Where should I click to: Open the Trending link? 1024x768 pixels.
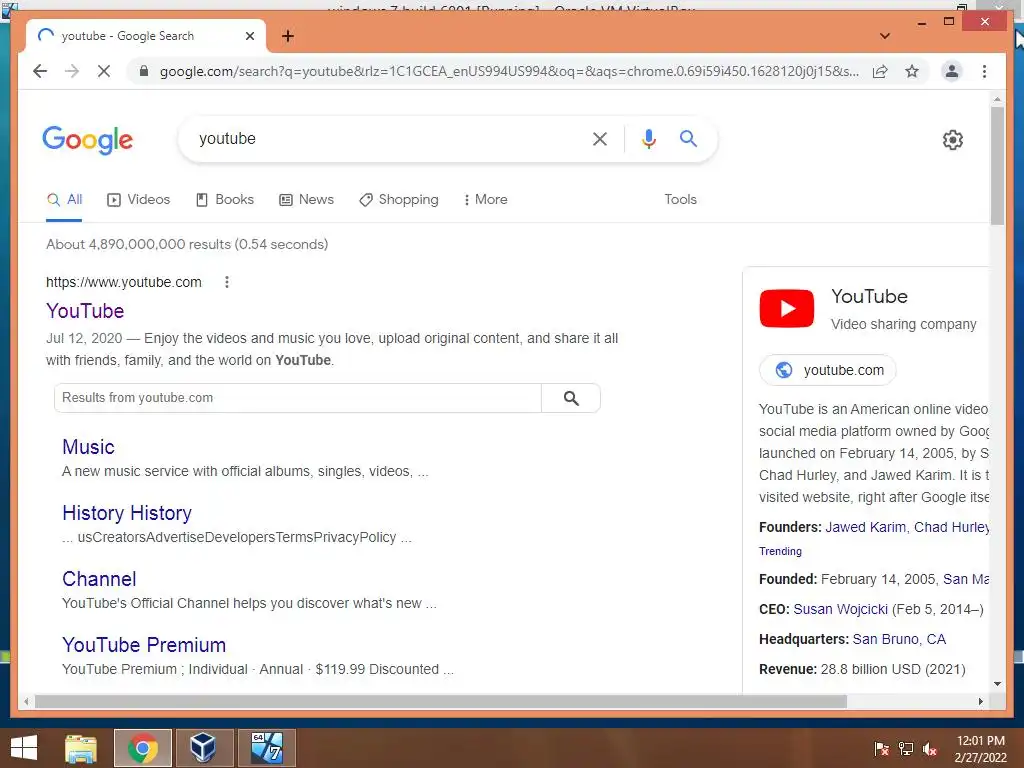tap(780, 551)
